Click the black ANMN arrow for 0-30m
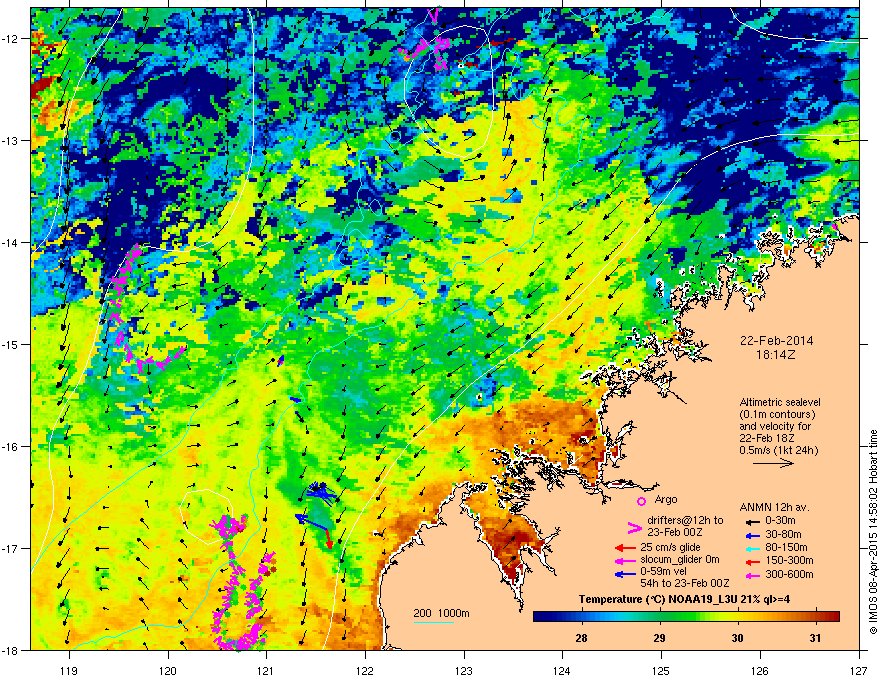880x680 pixels. tap(752, 521)
